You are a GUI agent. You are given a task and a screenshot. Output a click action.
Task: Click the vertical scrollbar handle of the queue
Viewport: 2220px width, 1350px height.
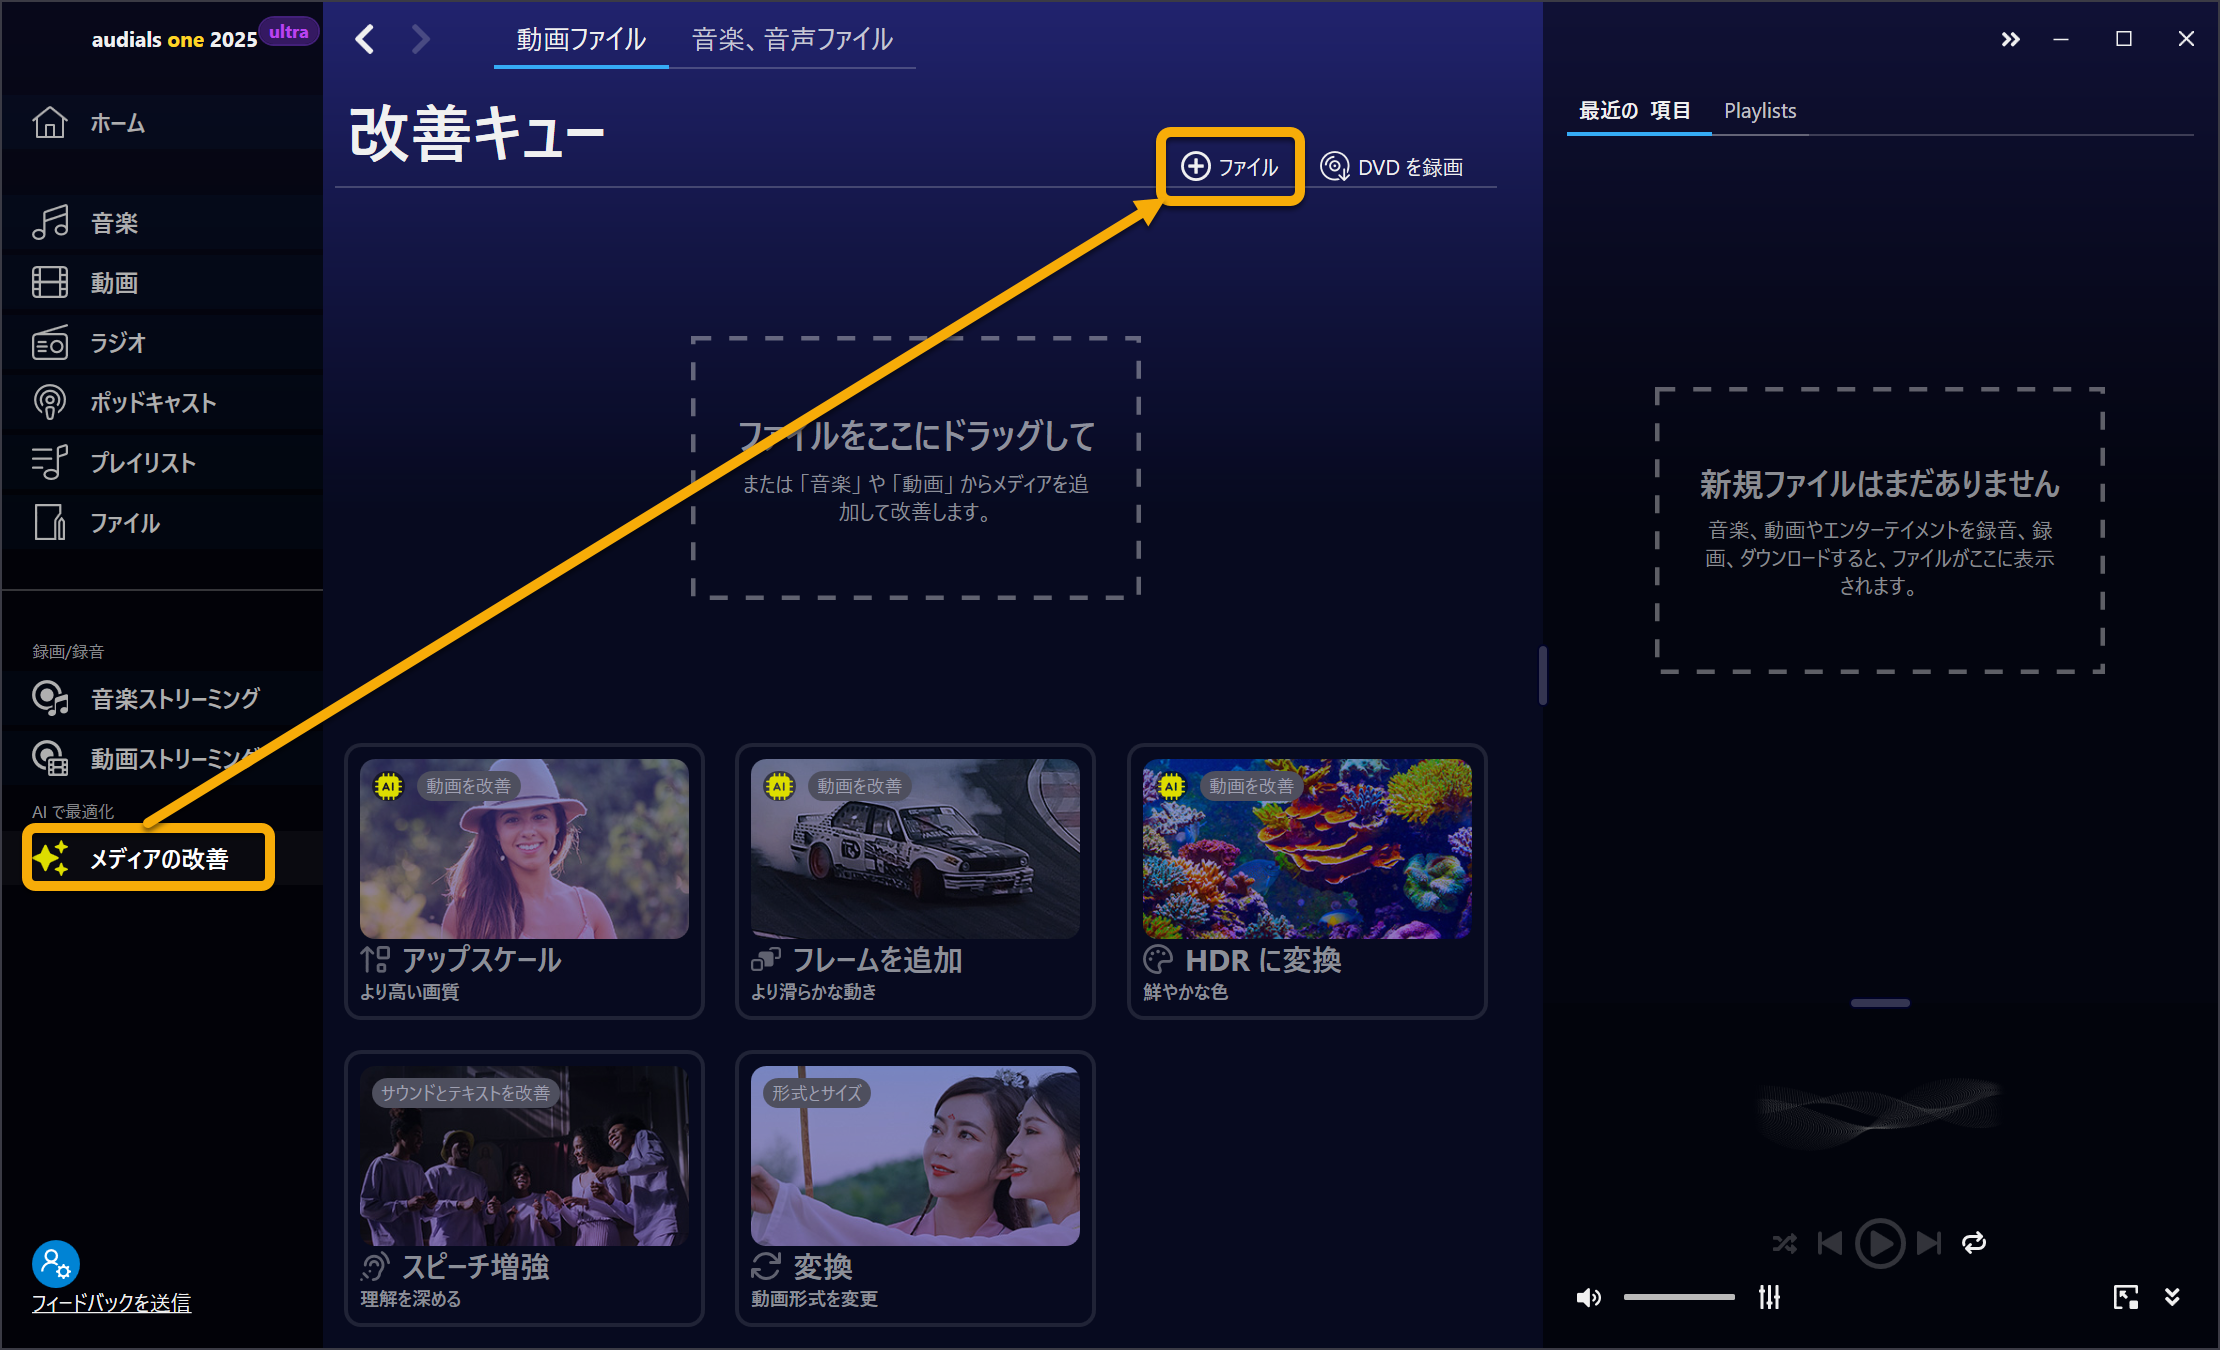click(x=1543, y=675)
